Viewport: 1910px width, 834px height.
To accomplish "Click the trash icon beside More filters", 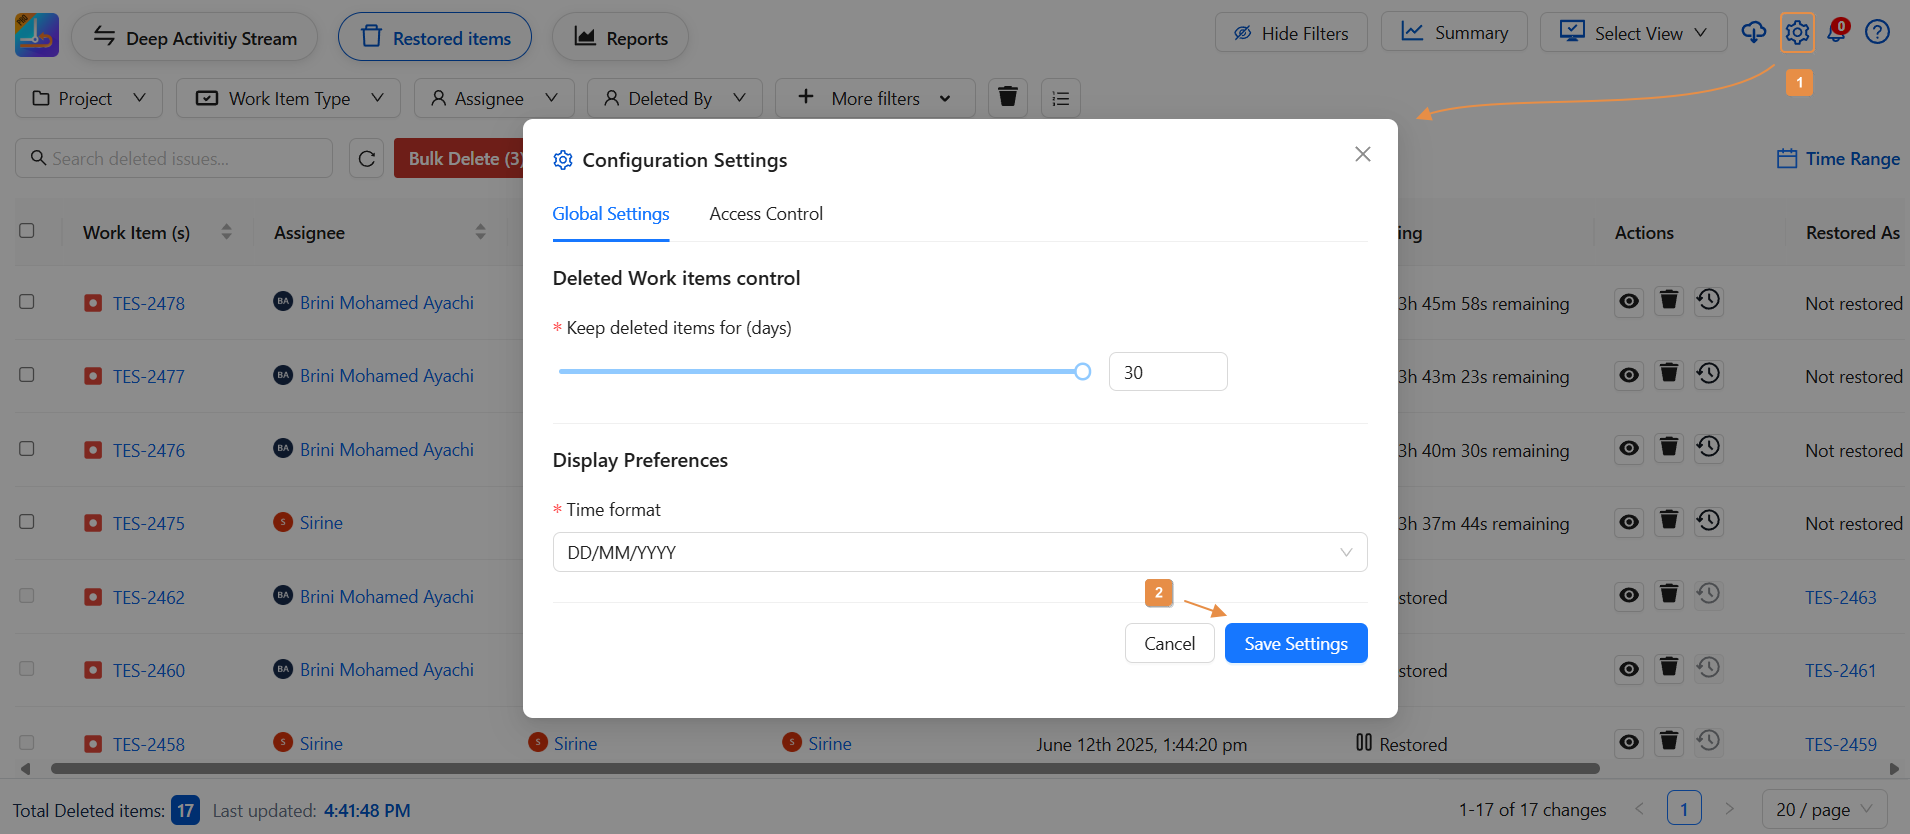I will [1008, 98].
